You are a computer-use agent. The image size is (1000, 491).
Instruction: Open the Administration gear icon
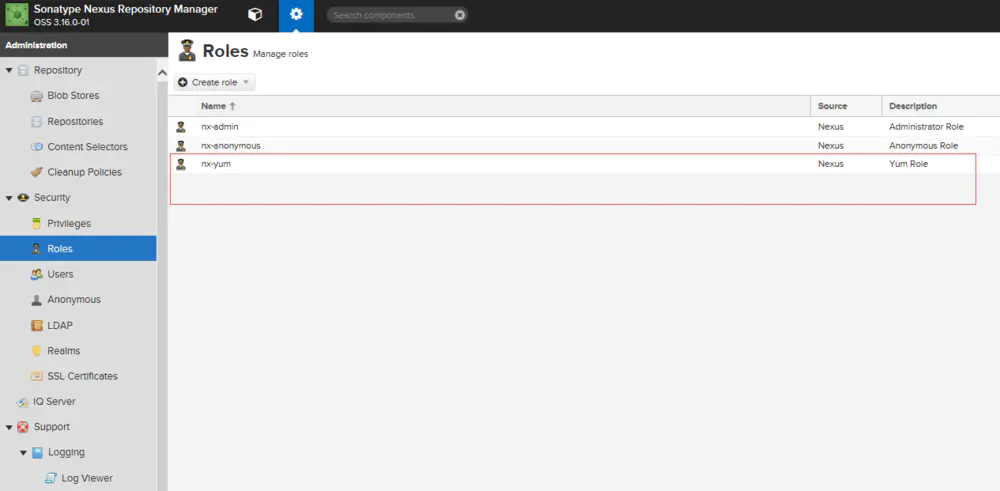click(296, 15)
